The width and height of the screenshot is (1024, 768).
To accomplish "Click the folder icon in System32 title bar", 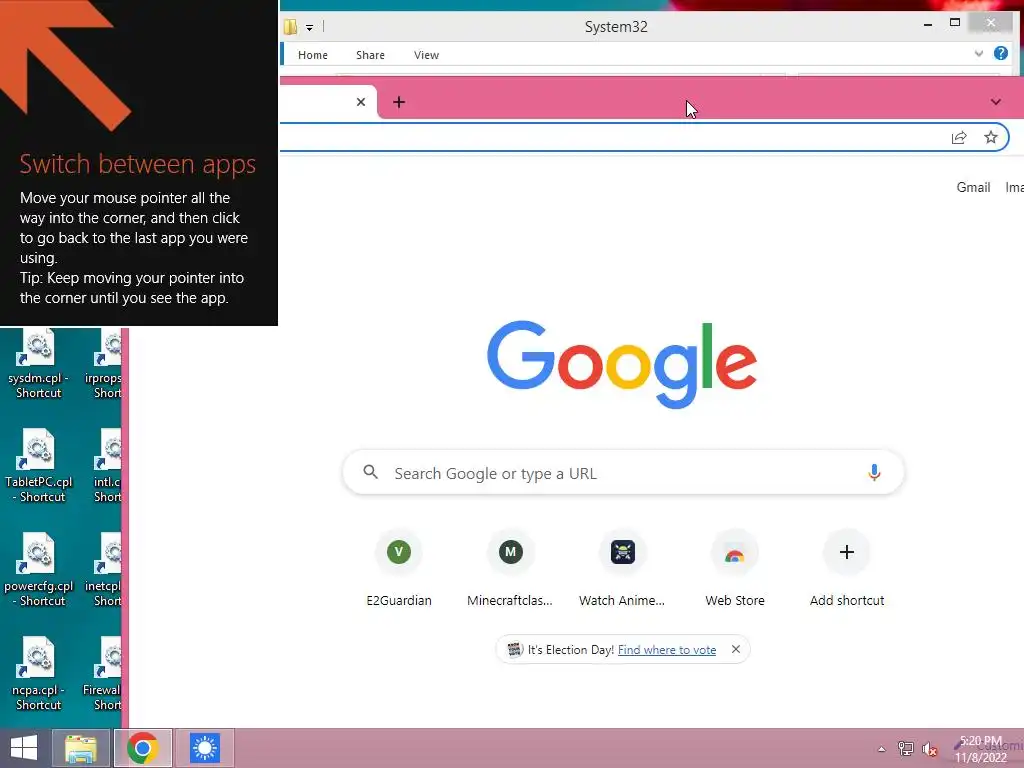I will tap(291, 27).
